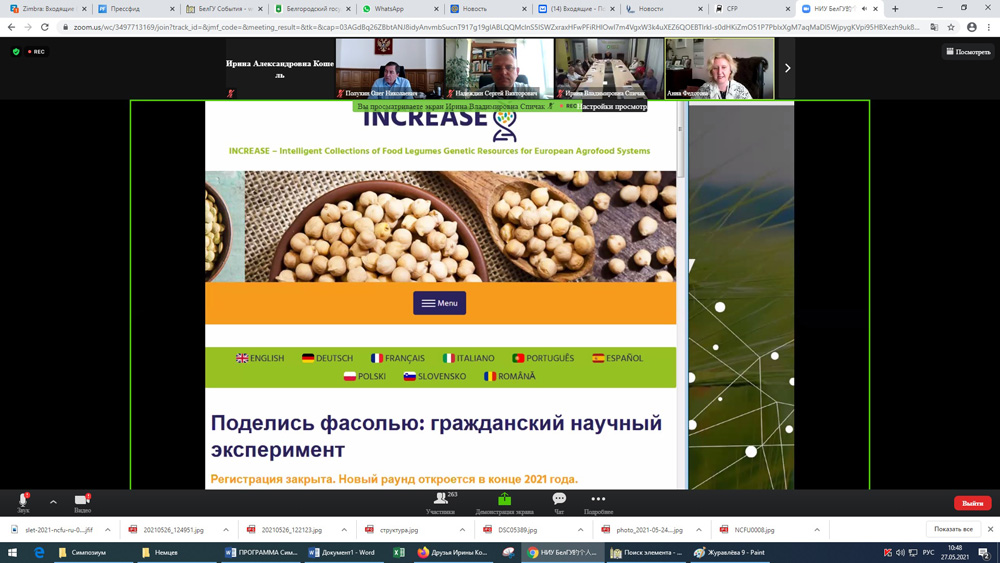Turn on camera with Видео icon

[82, 500]
